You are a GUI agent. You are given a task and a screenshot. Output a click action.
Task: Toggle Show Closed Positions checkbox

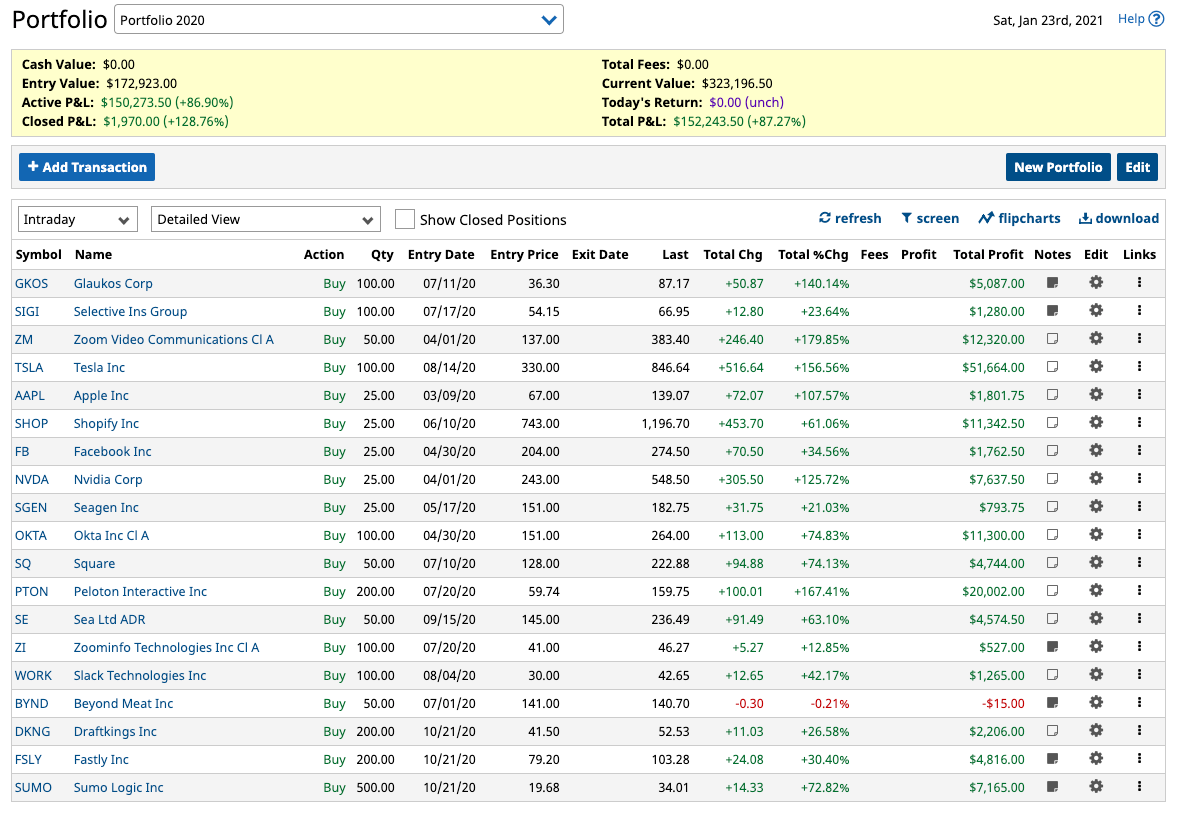[x=405, y=219]
